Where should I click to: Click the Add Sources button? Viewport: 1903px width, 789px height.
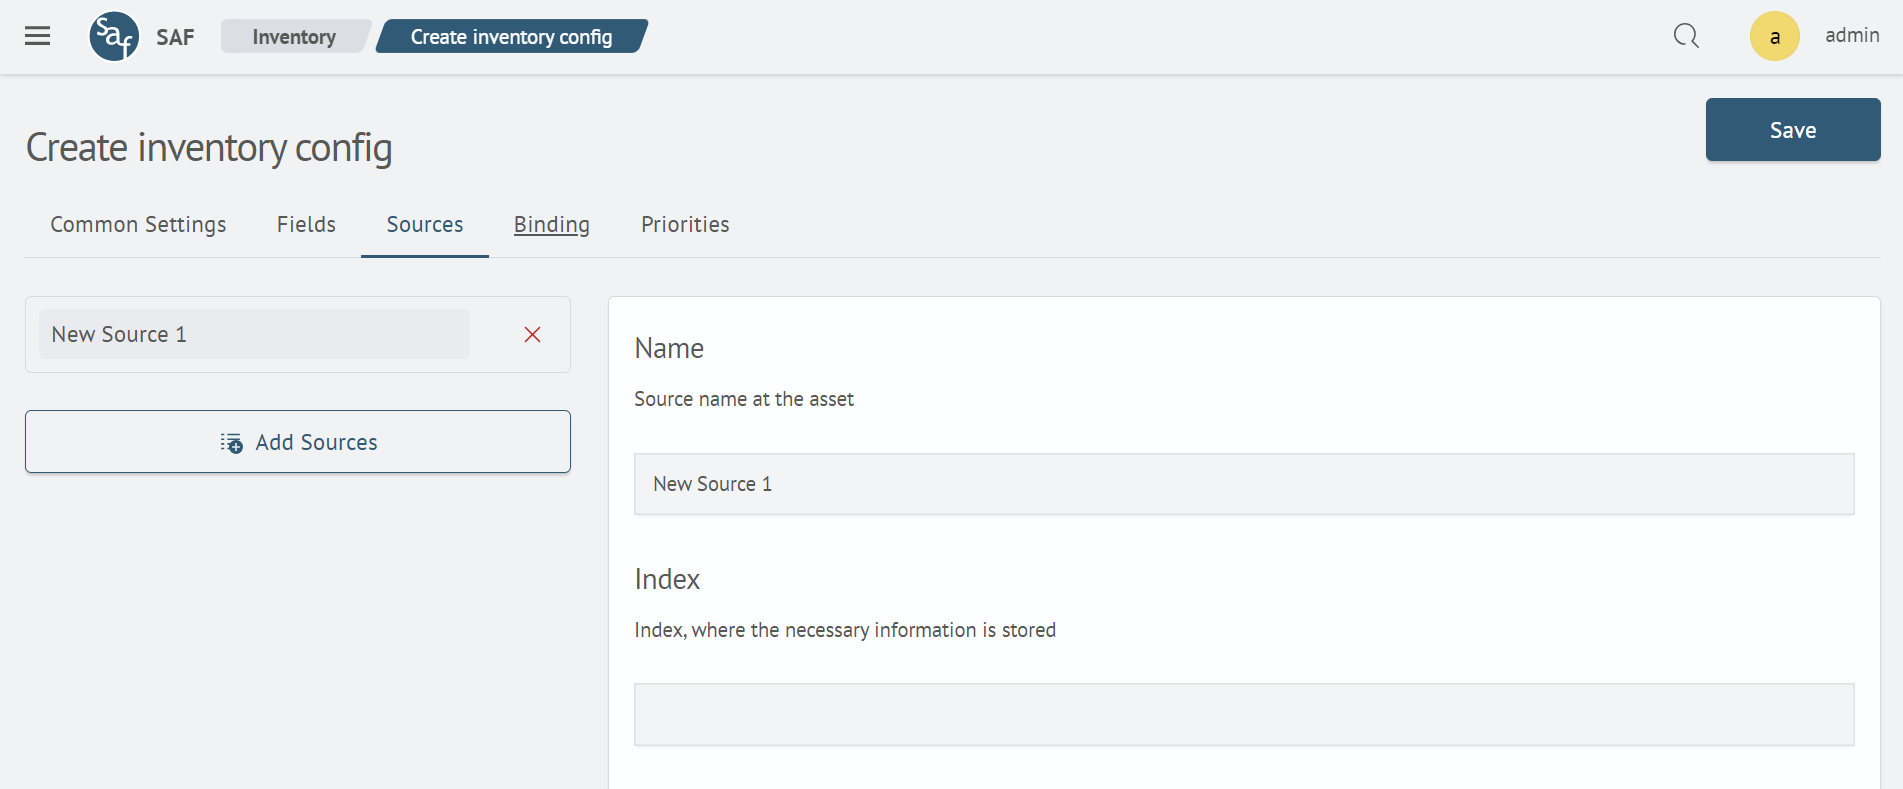298,442
